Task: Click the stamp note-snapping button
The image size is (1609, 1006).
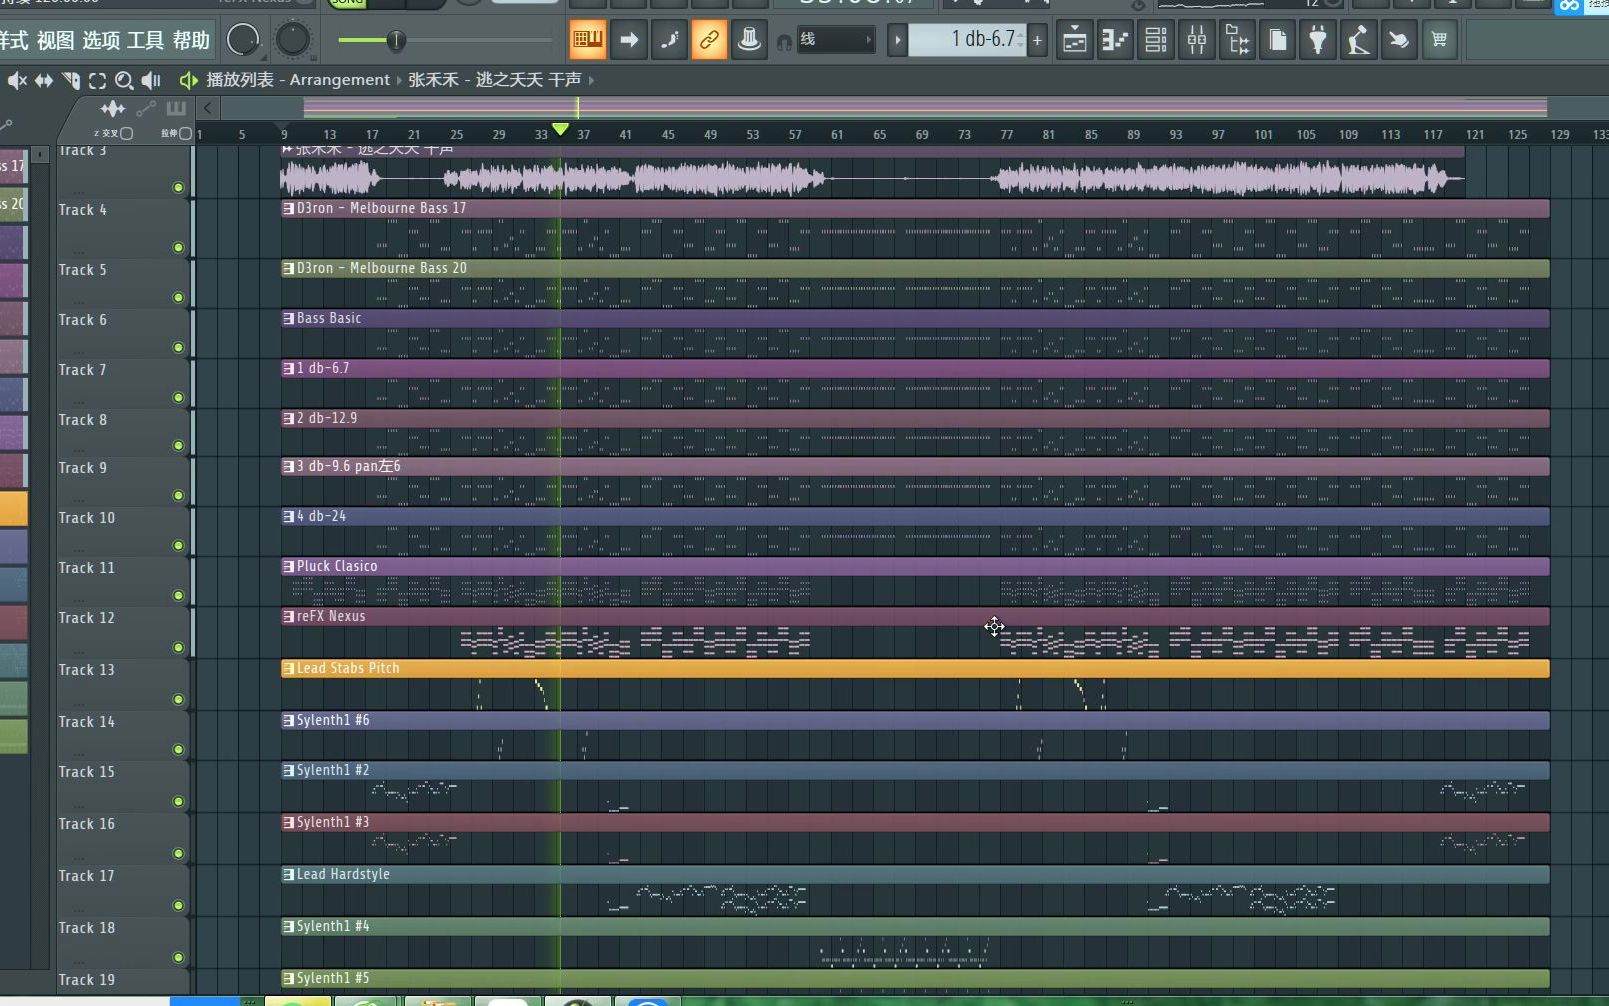Action: [x=749, y=40]
